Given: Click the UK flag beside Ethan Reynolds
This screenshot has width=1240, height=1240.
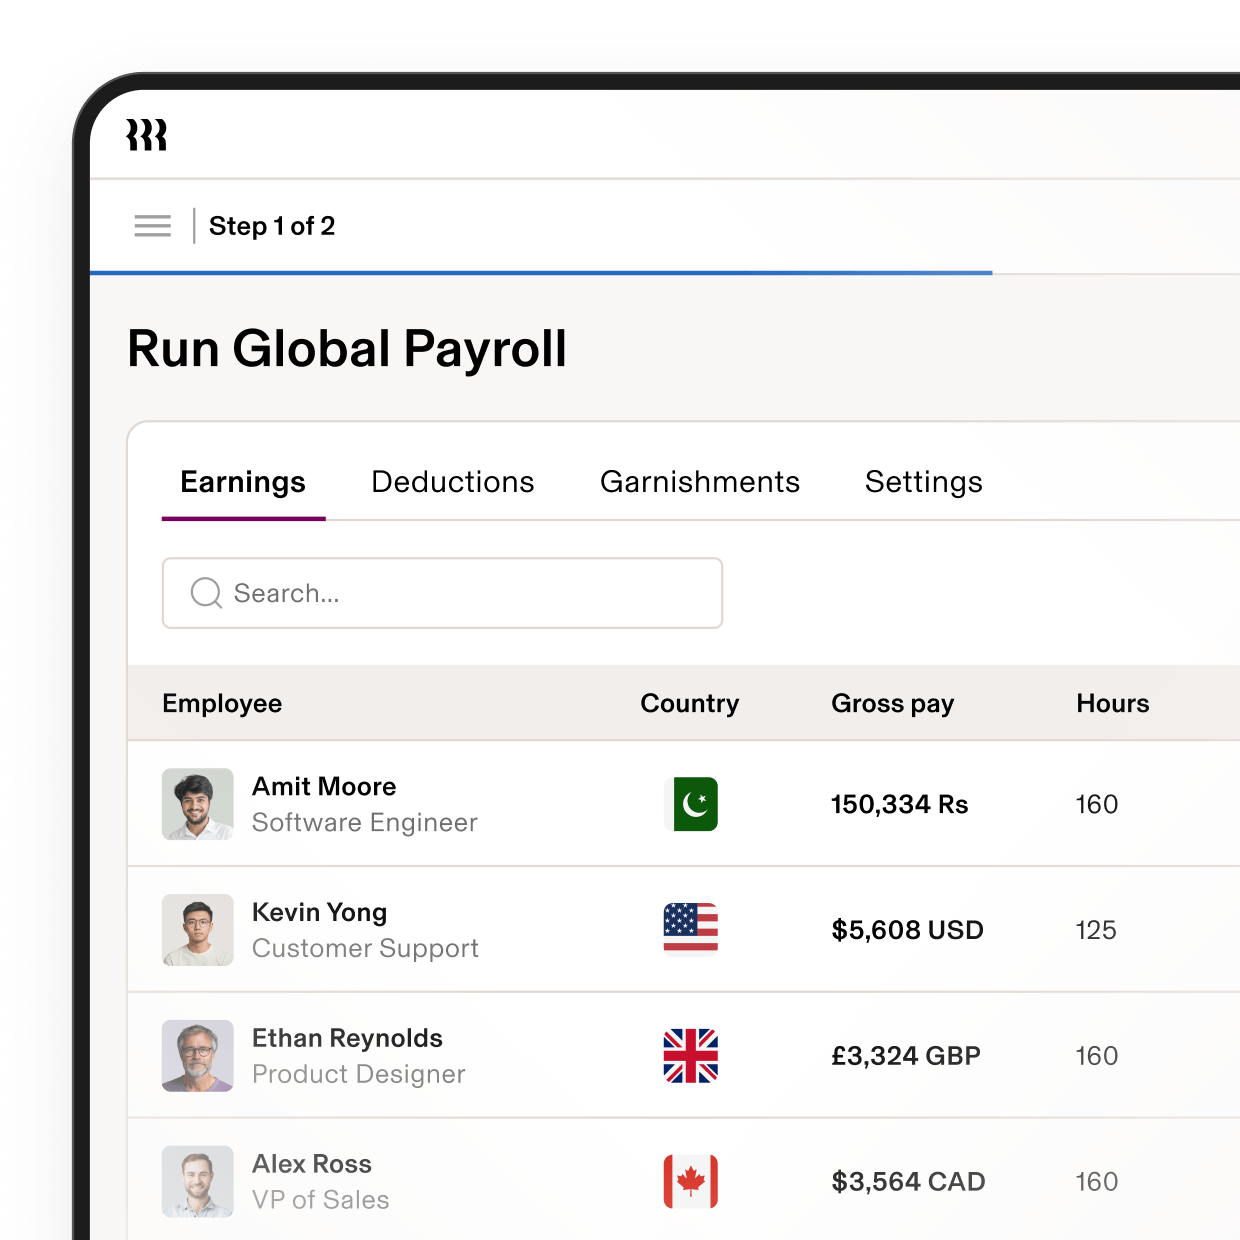Looking at the screenshot, I should pos(690,1056).
